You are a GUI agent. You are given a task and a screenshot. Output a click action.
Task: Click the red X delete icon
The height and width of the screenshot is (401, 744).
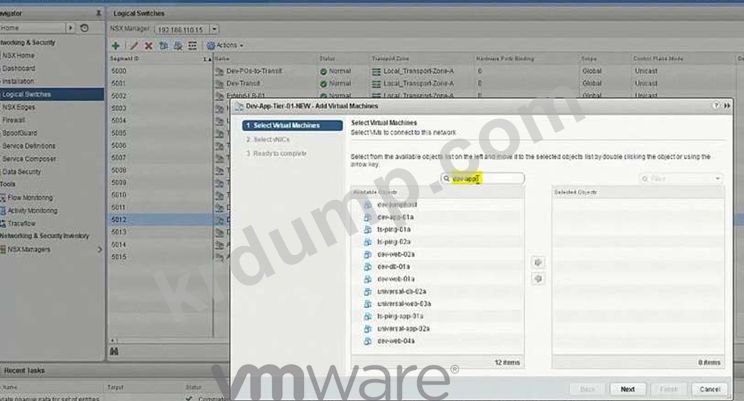[x=149, y=46]
